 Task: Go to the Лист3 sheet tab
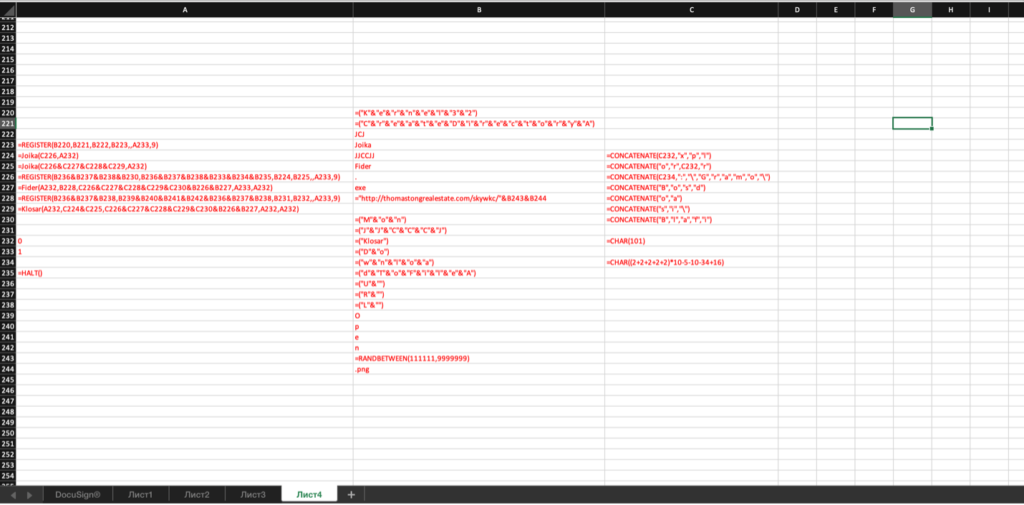pyautogui.click(x=253, y=494)
